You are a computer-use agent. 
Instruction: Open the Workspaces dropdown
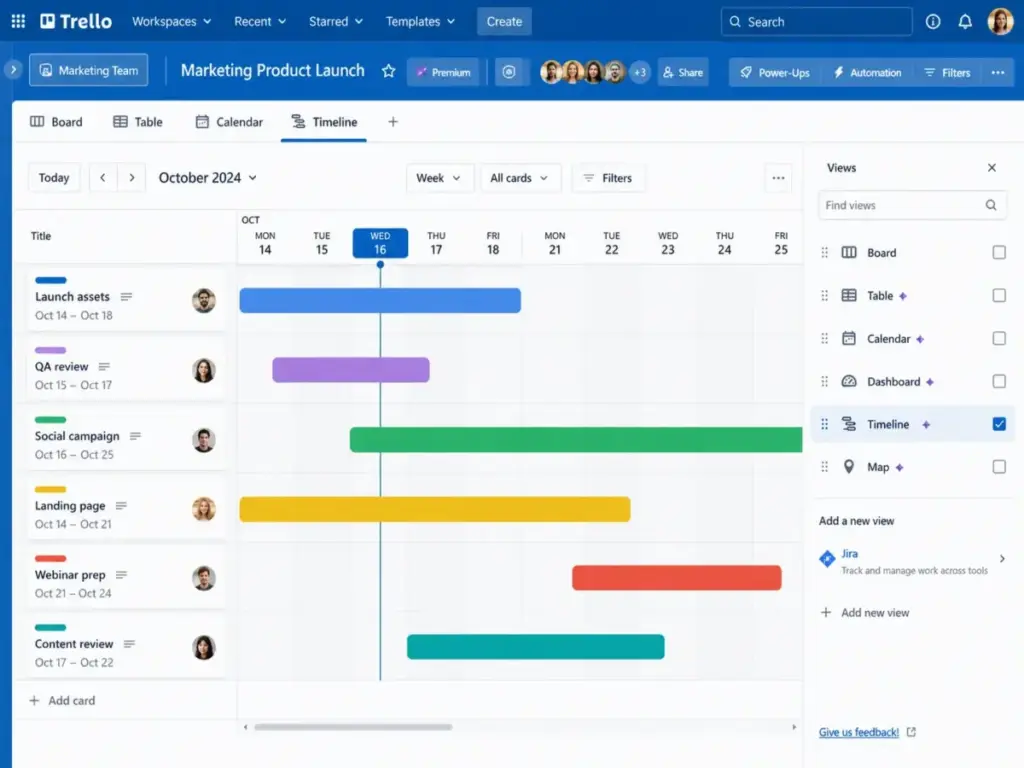pos(171,22)
